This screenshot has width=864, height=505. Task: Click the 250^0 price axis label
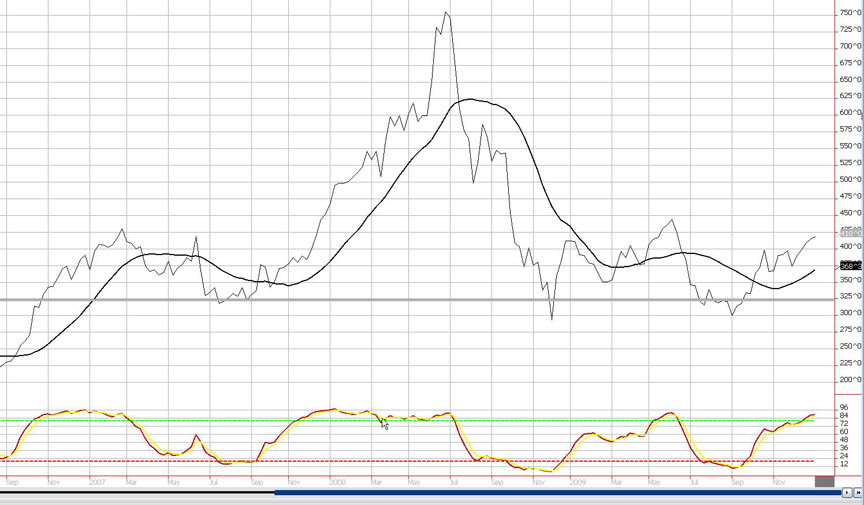pos(850,346)
